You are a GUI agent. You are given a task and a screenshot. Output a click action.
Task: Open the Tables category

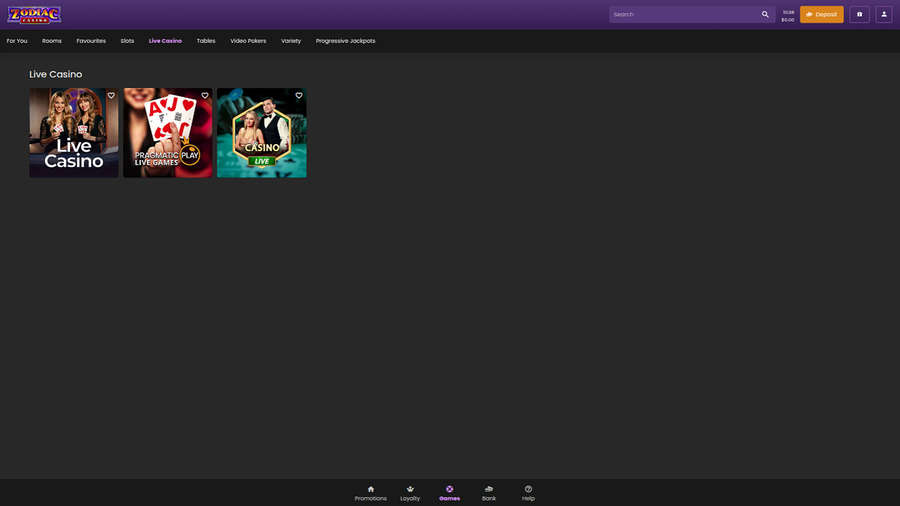pyautogui.click(x=206, y=41)
